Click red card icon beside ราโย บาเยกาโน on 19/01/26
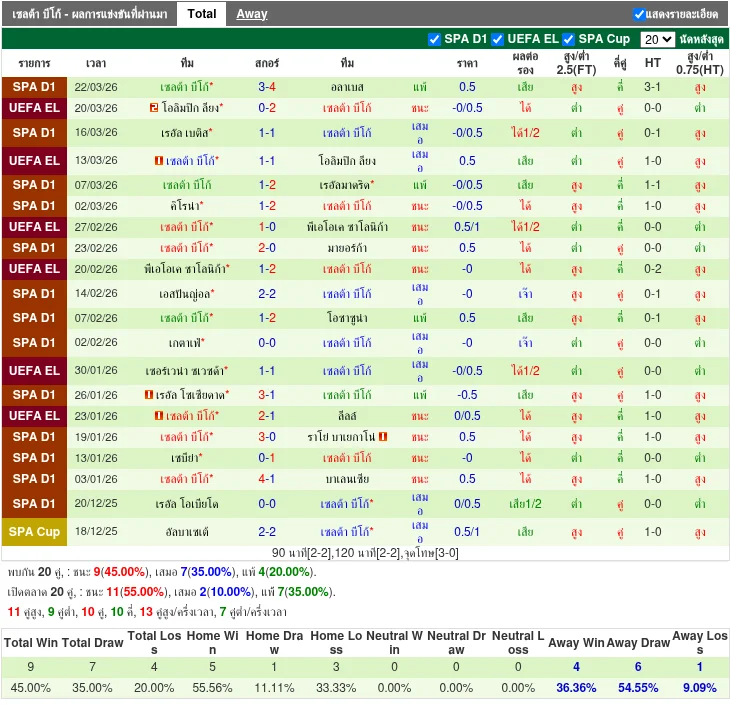This screenshot has width=730, height=705. coord(383,437)
